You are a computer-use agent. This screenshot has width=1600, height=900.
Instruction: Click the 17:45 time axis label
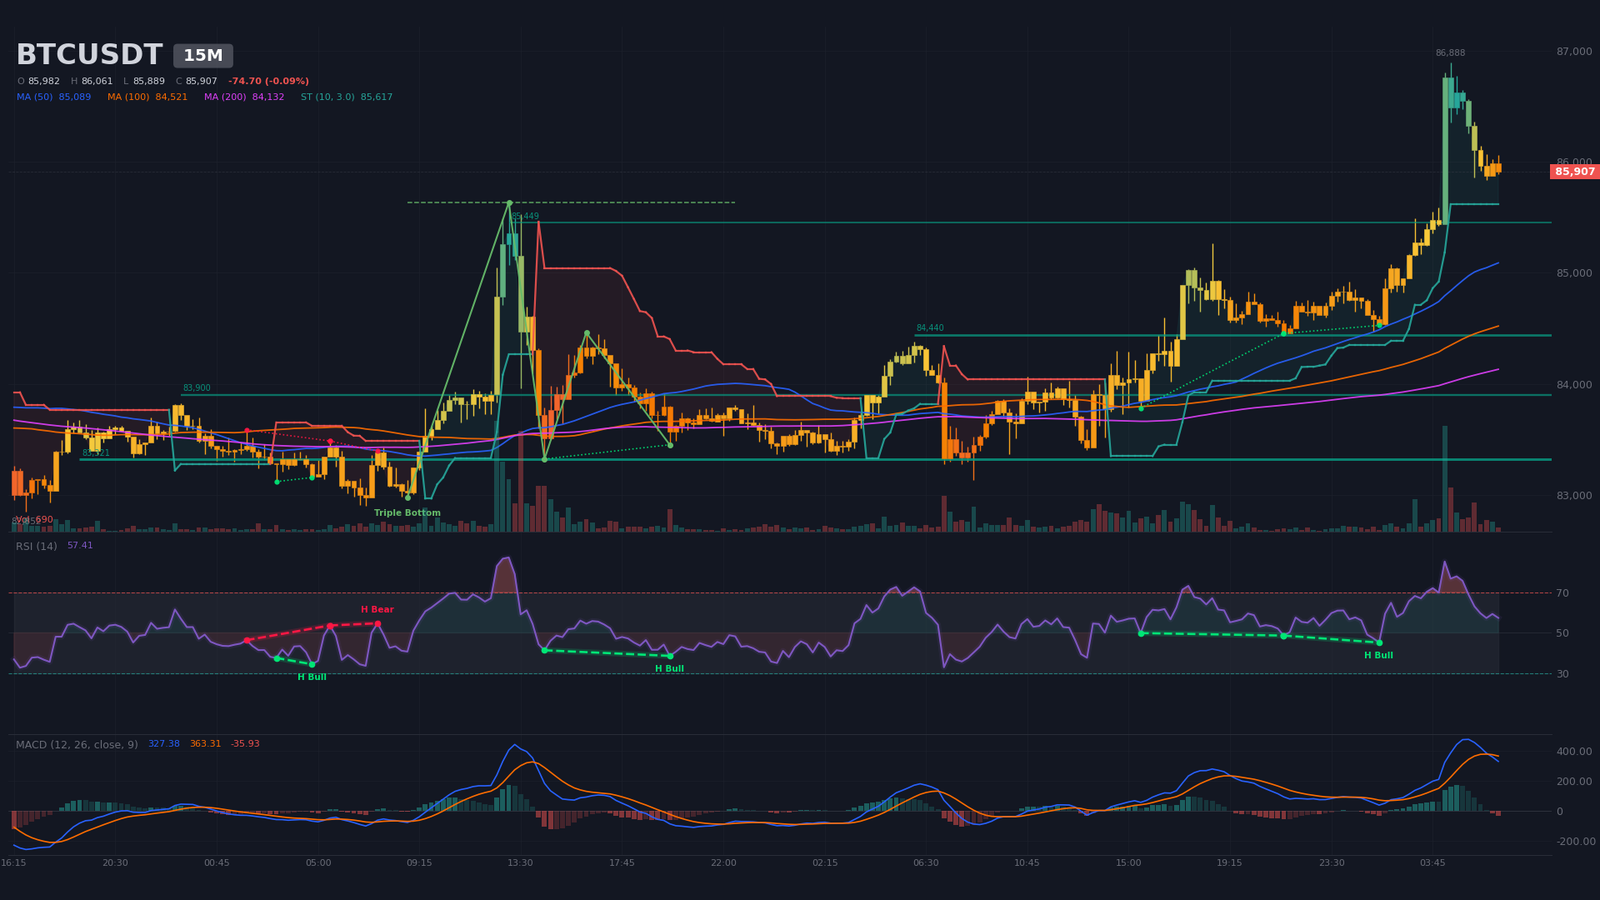tap(622, 863)
